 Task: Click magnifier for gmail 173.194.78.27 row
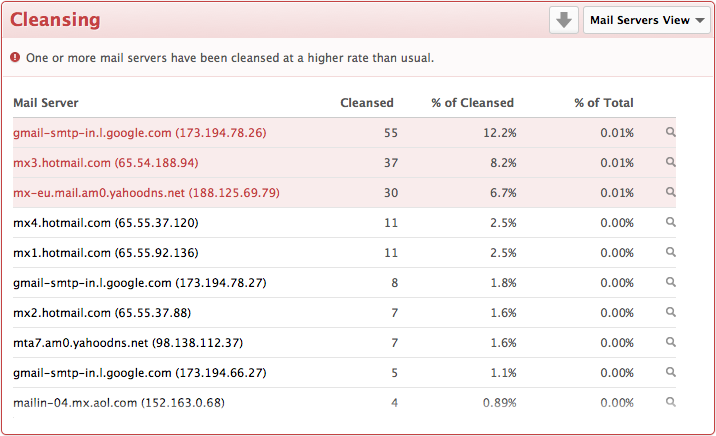pyautogui.click(x=670, y=282)
